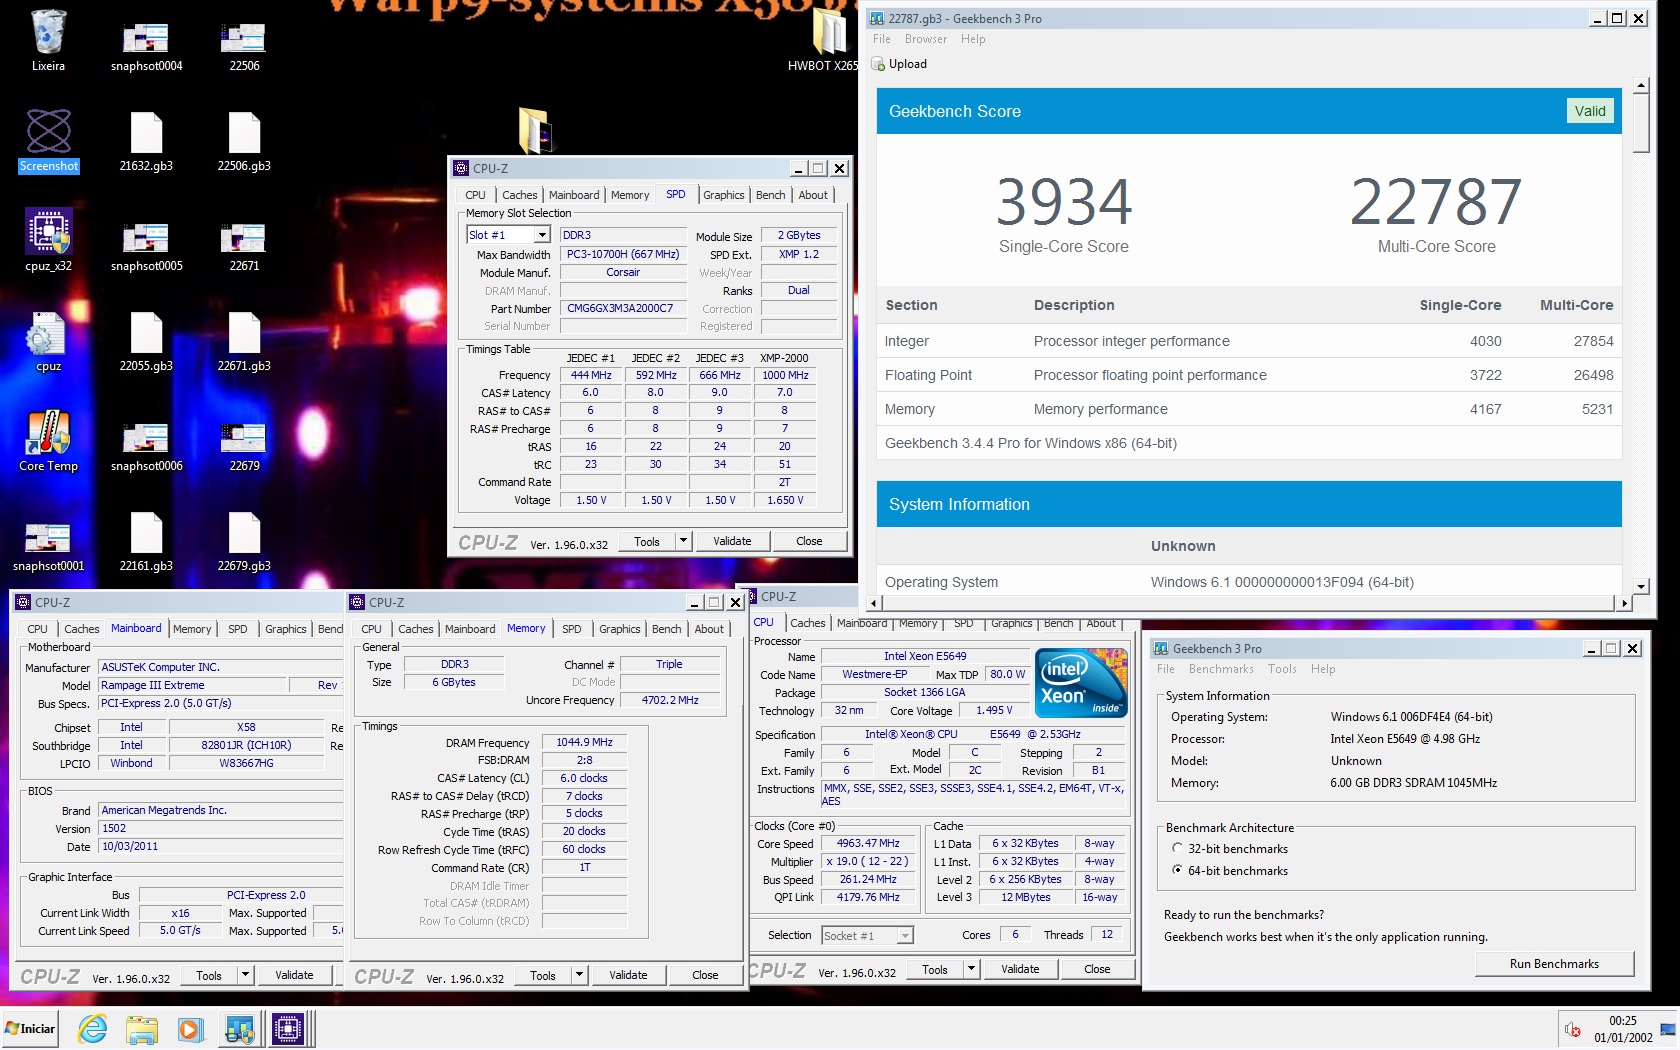Select 64-bit benchmarks radio button
This screenshot has width=1680, height=1050.
pos(1177,870)
